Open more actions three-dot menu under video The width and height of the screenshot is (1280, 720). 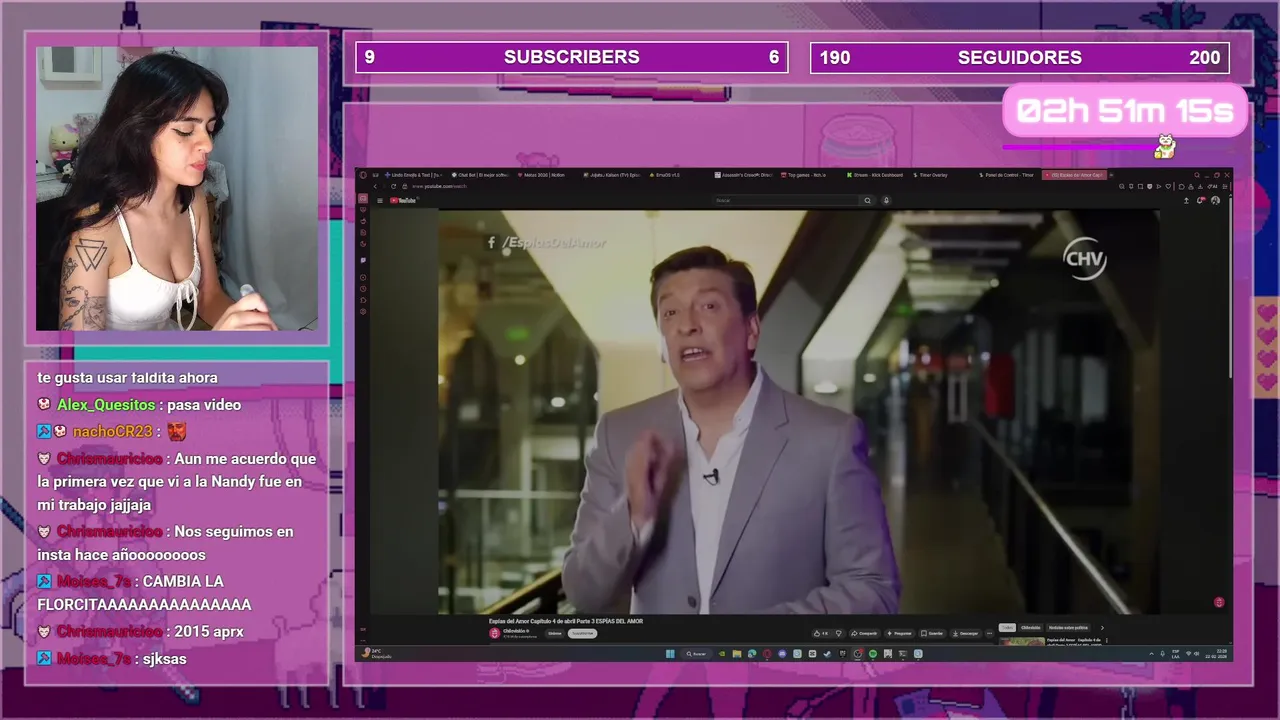point(989,633)
